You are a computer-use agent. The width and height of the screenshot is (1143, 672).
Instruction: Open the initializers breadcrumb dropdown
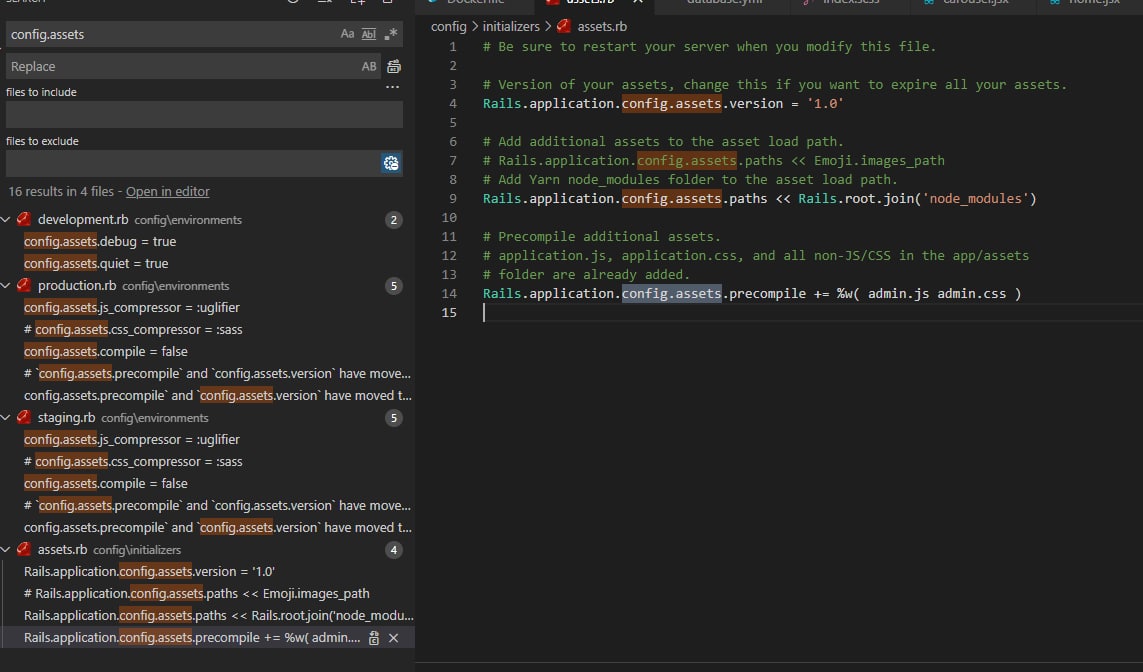511,26
